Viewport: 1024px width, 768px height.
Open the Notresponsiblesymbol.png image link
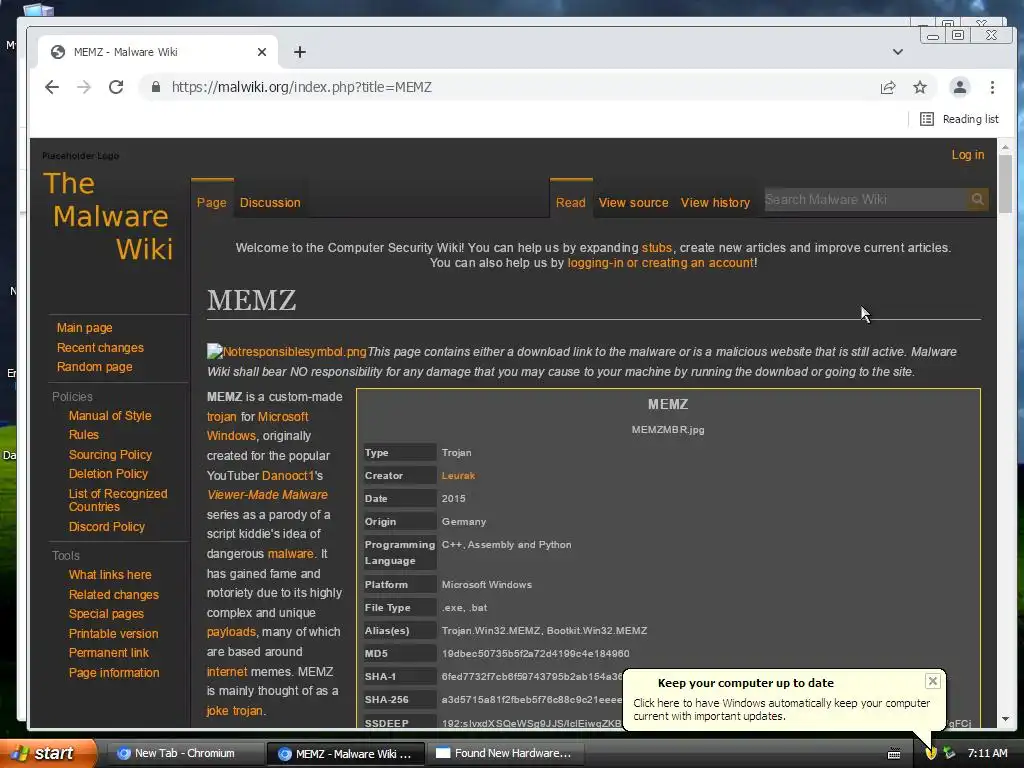coord(287,351)
